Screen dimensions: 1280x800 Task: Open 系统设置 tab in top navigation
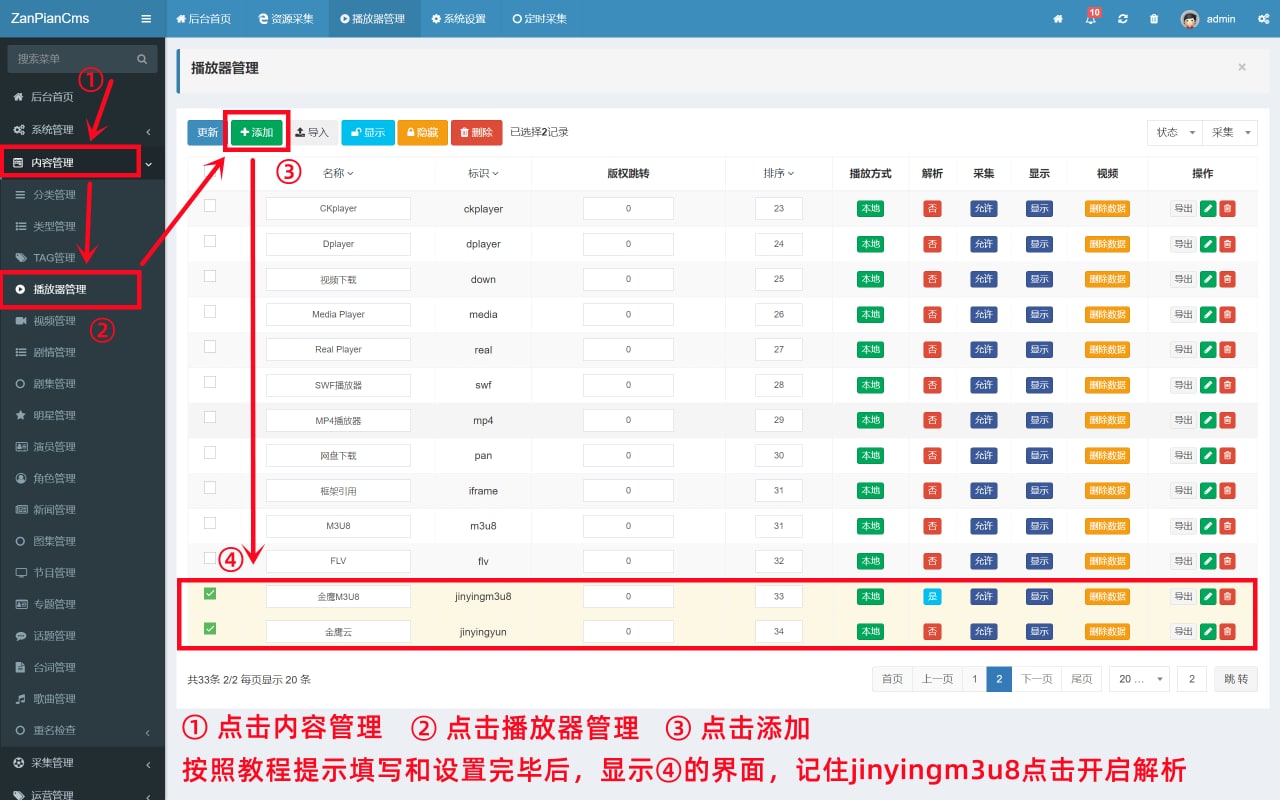458,19
